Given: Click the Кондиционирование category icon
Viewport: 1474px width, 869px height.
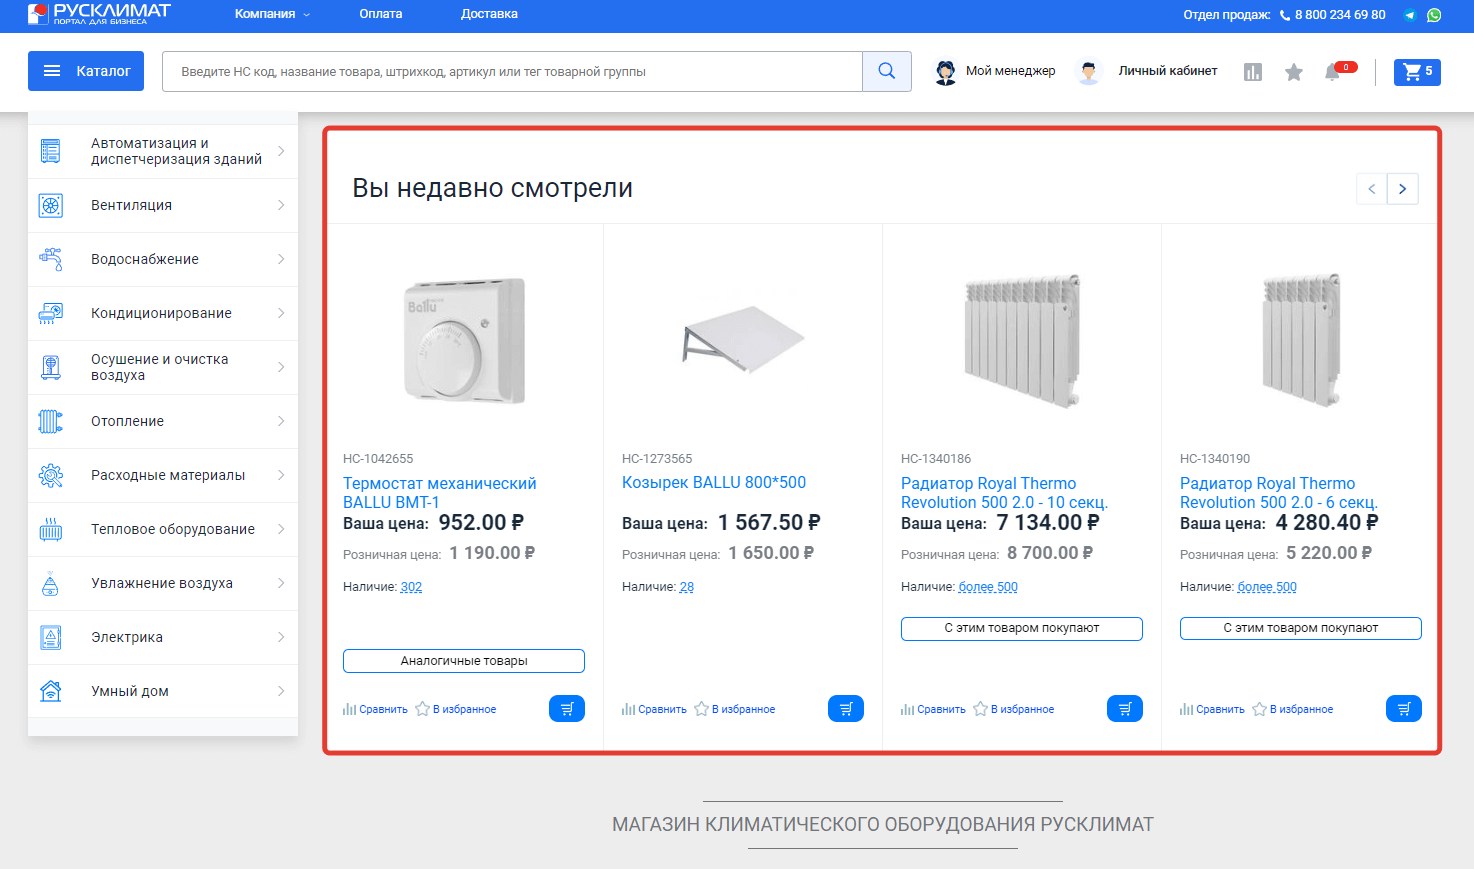Looking at the screenshot, I should pos(51,313).
